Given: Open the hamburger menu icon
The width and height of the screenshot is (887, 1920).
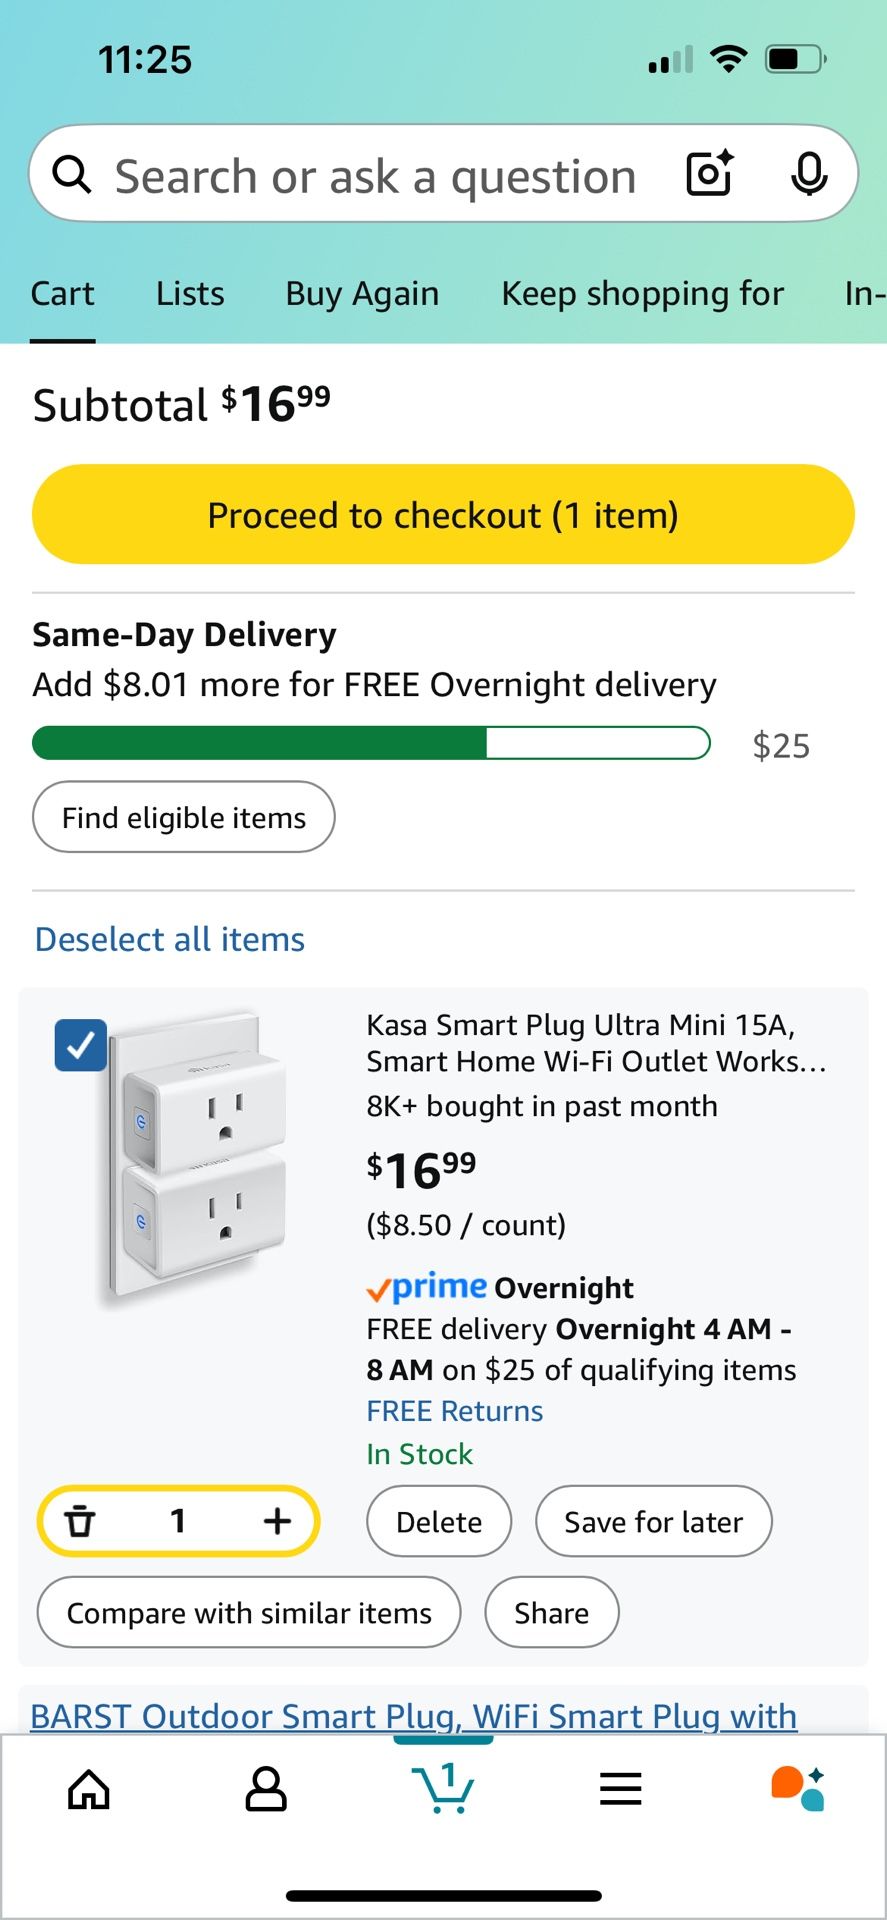Looking at the screenshot, I should pos(620,1789).
